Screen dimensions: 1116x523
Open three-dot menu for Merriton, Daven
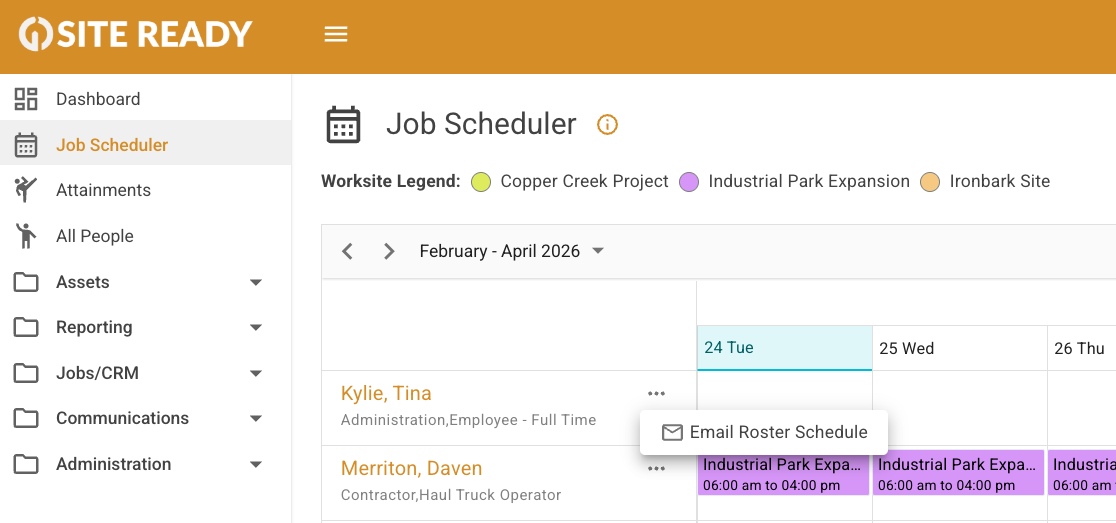pos(656,469)
